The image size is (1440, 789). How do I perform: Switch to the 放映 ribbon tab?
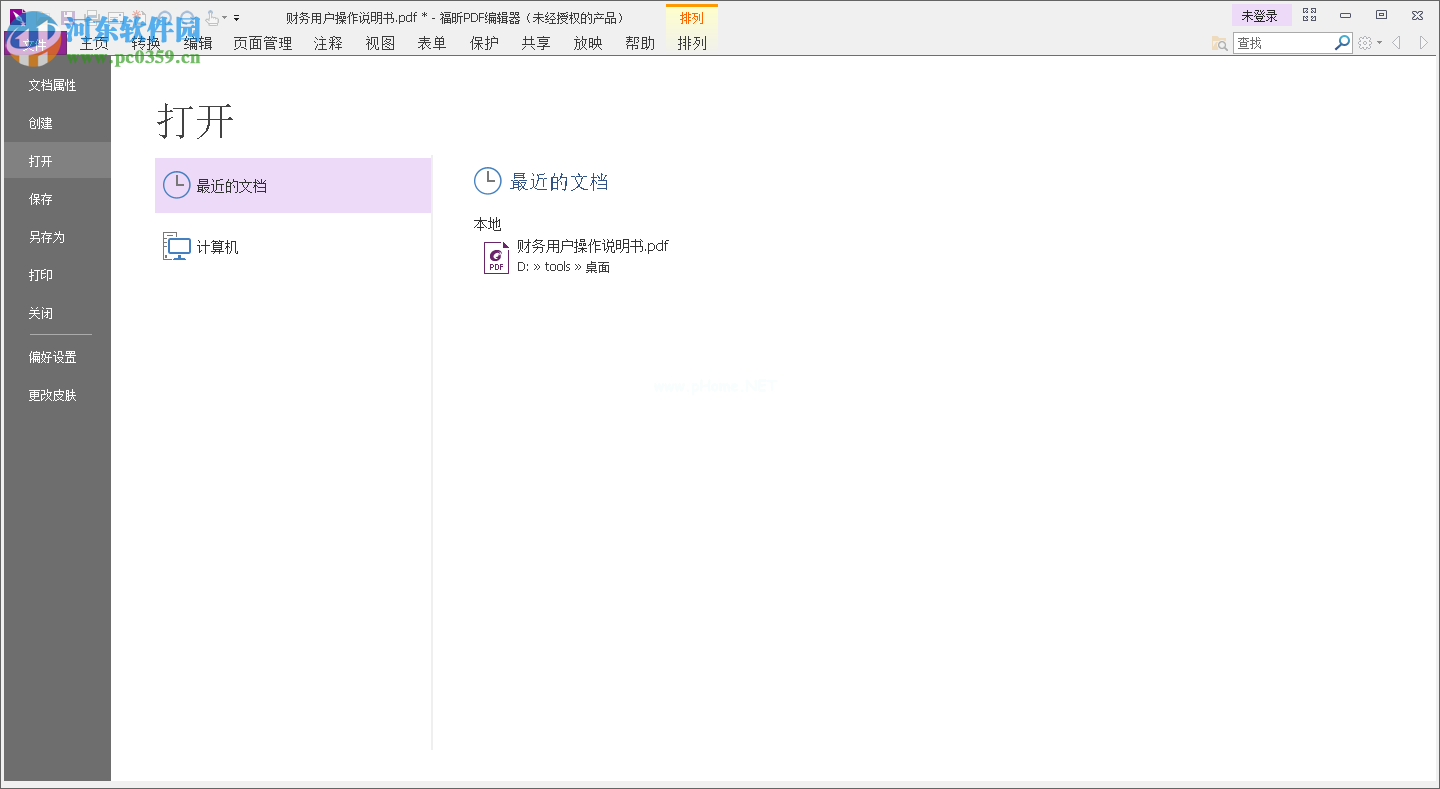tap(588, 43)
